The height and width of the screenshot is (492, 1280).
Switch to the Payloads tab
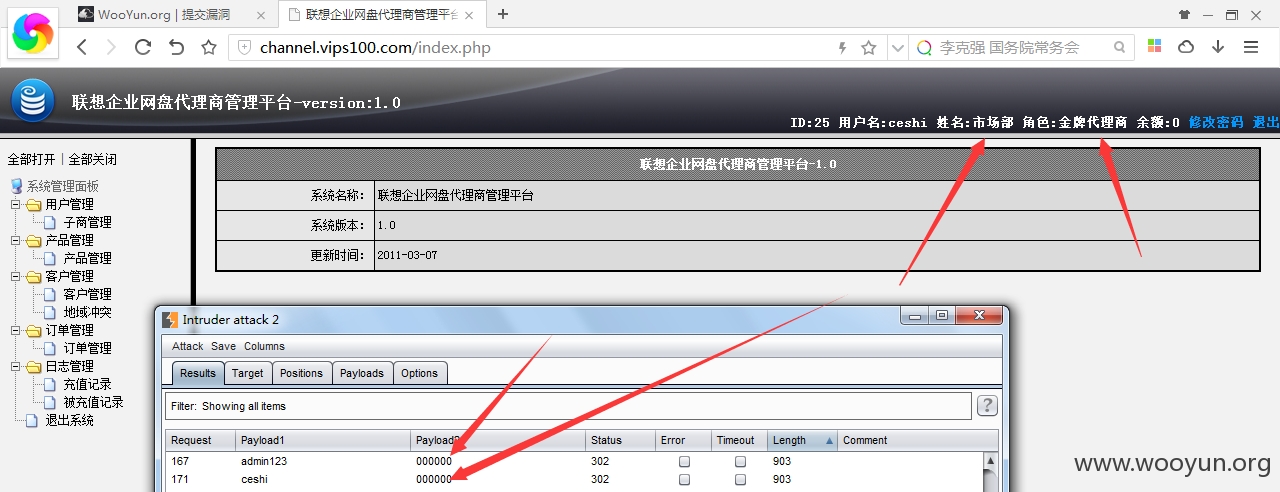pos(361,373)
